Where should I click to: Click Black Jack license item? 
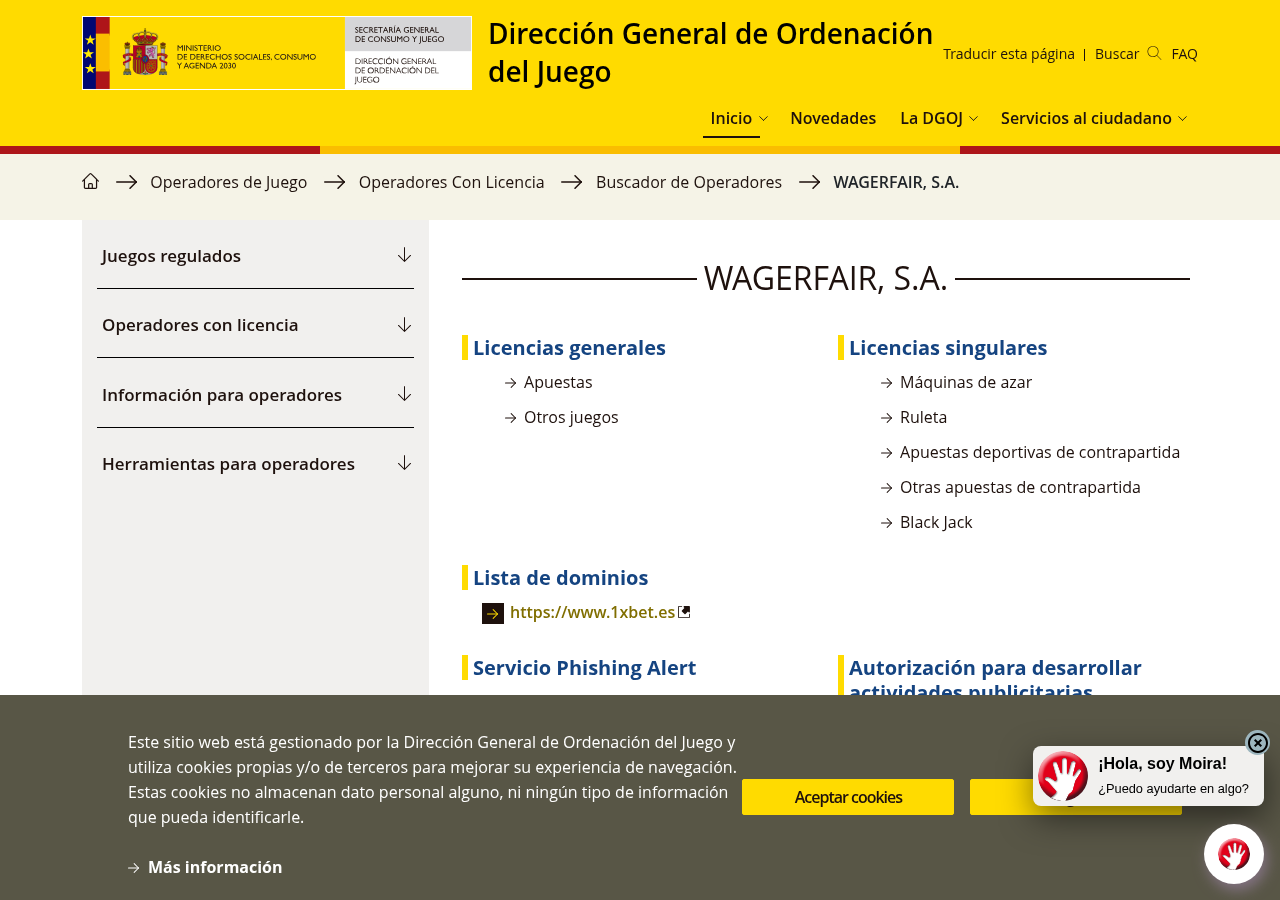[936, 522]
